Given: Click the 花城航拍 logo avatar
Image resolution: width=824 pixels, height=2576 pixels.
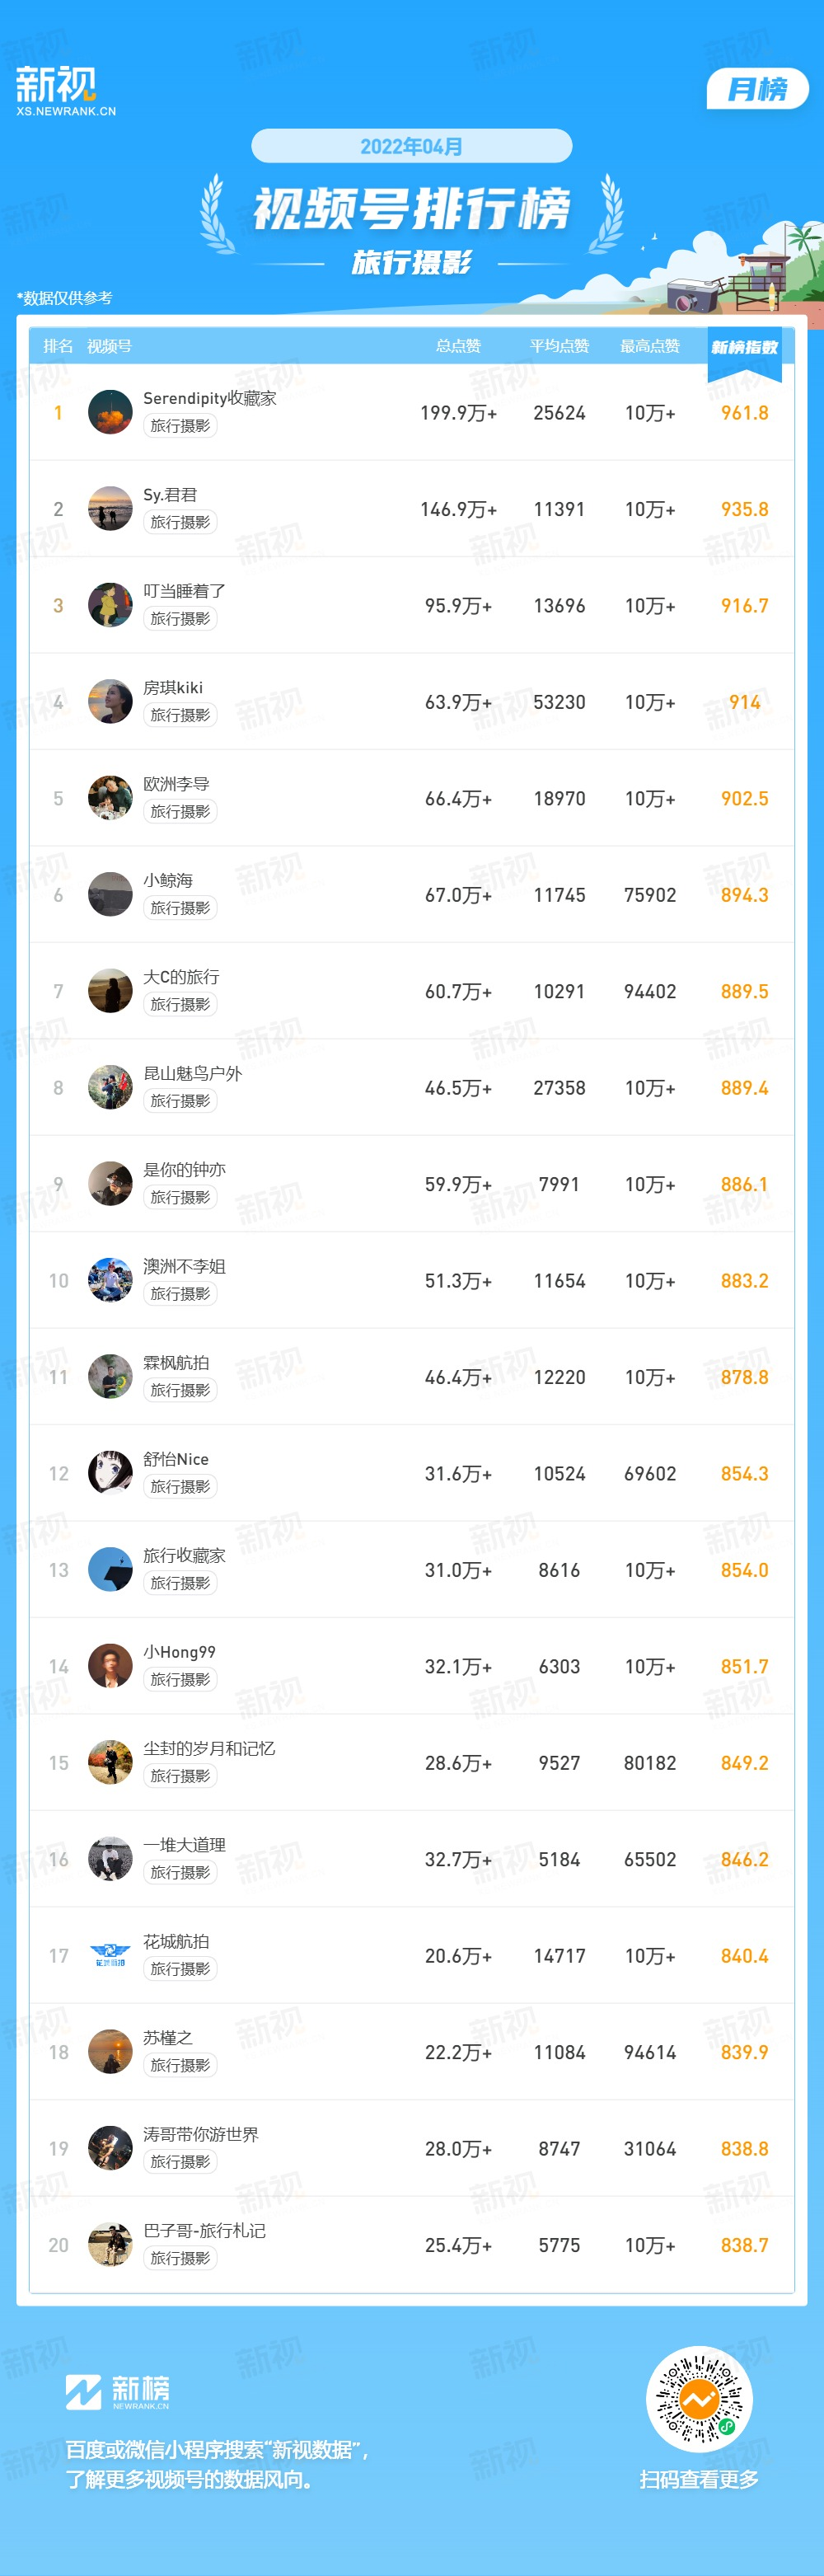Looking at the screenshot, I should point(110,1955).
